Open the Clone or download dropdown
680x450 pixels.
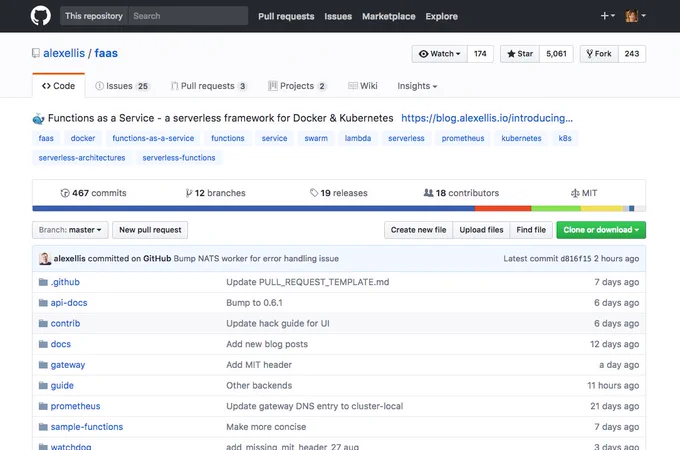click(601, 230)
